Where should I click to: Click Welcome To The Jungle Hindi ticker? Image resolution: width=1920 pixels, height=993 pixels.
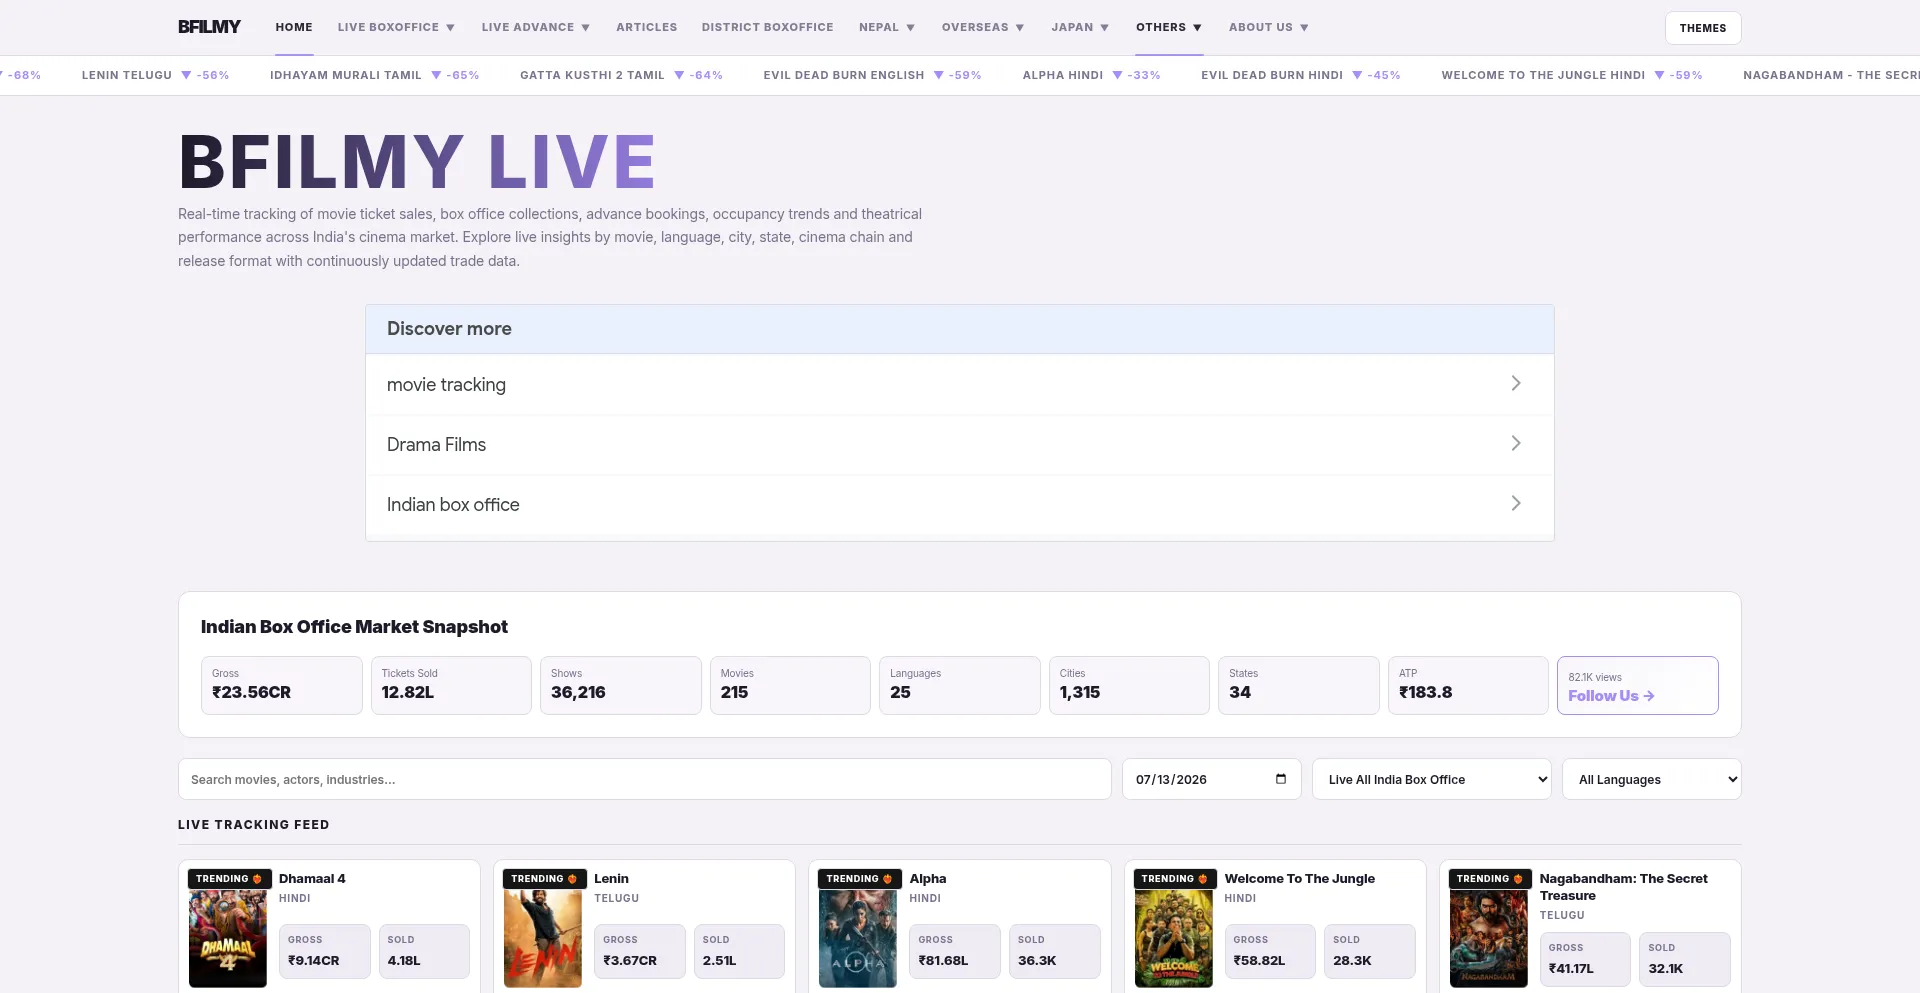pyautogui.click(x=1572, y=75)
